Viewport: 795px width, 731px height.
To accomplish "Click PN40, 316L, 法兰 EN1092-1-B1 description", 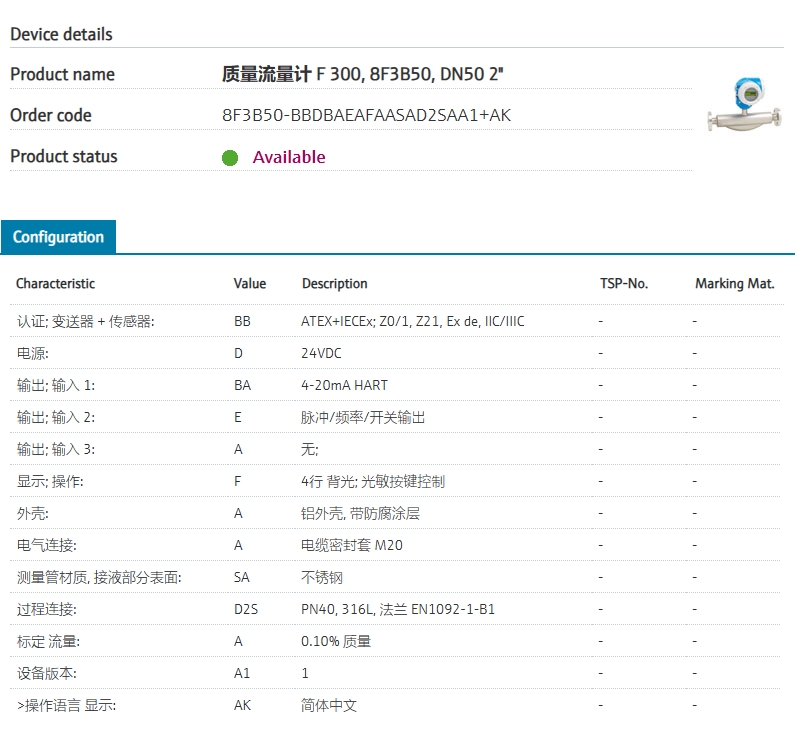I will pos(398,609).
